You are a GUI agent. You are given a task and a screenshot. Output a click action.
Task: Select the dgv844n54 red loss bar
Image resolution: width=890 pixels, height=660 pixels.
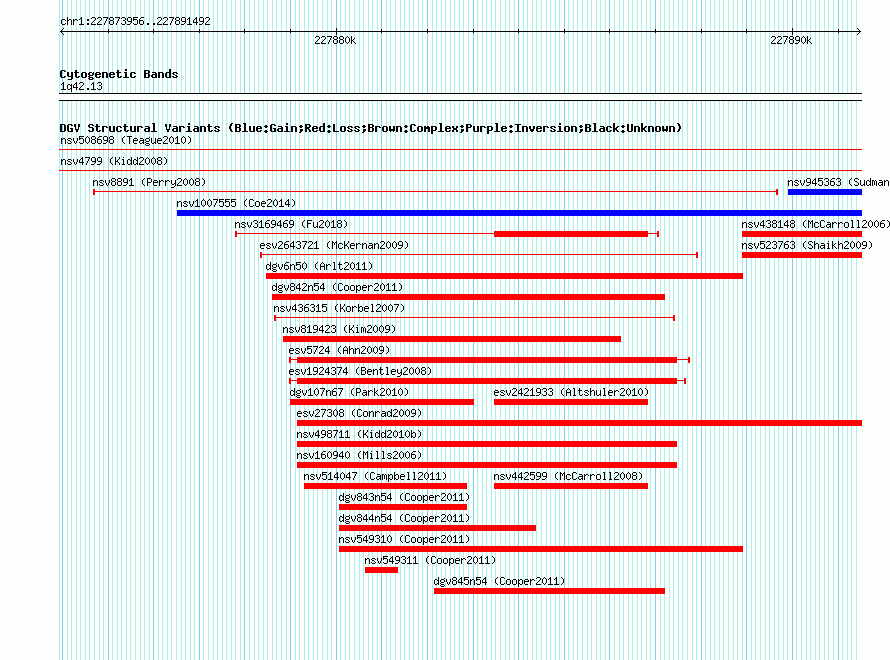[438, 528]
